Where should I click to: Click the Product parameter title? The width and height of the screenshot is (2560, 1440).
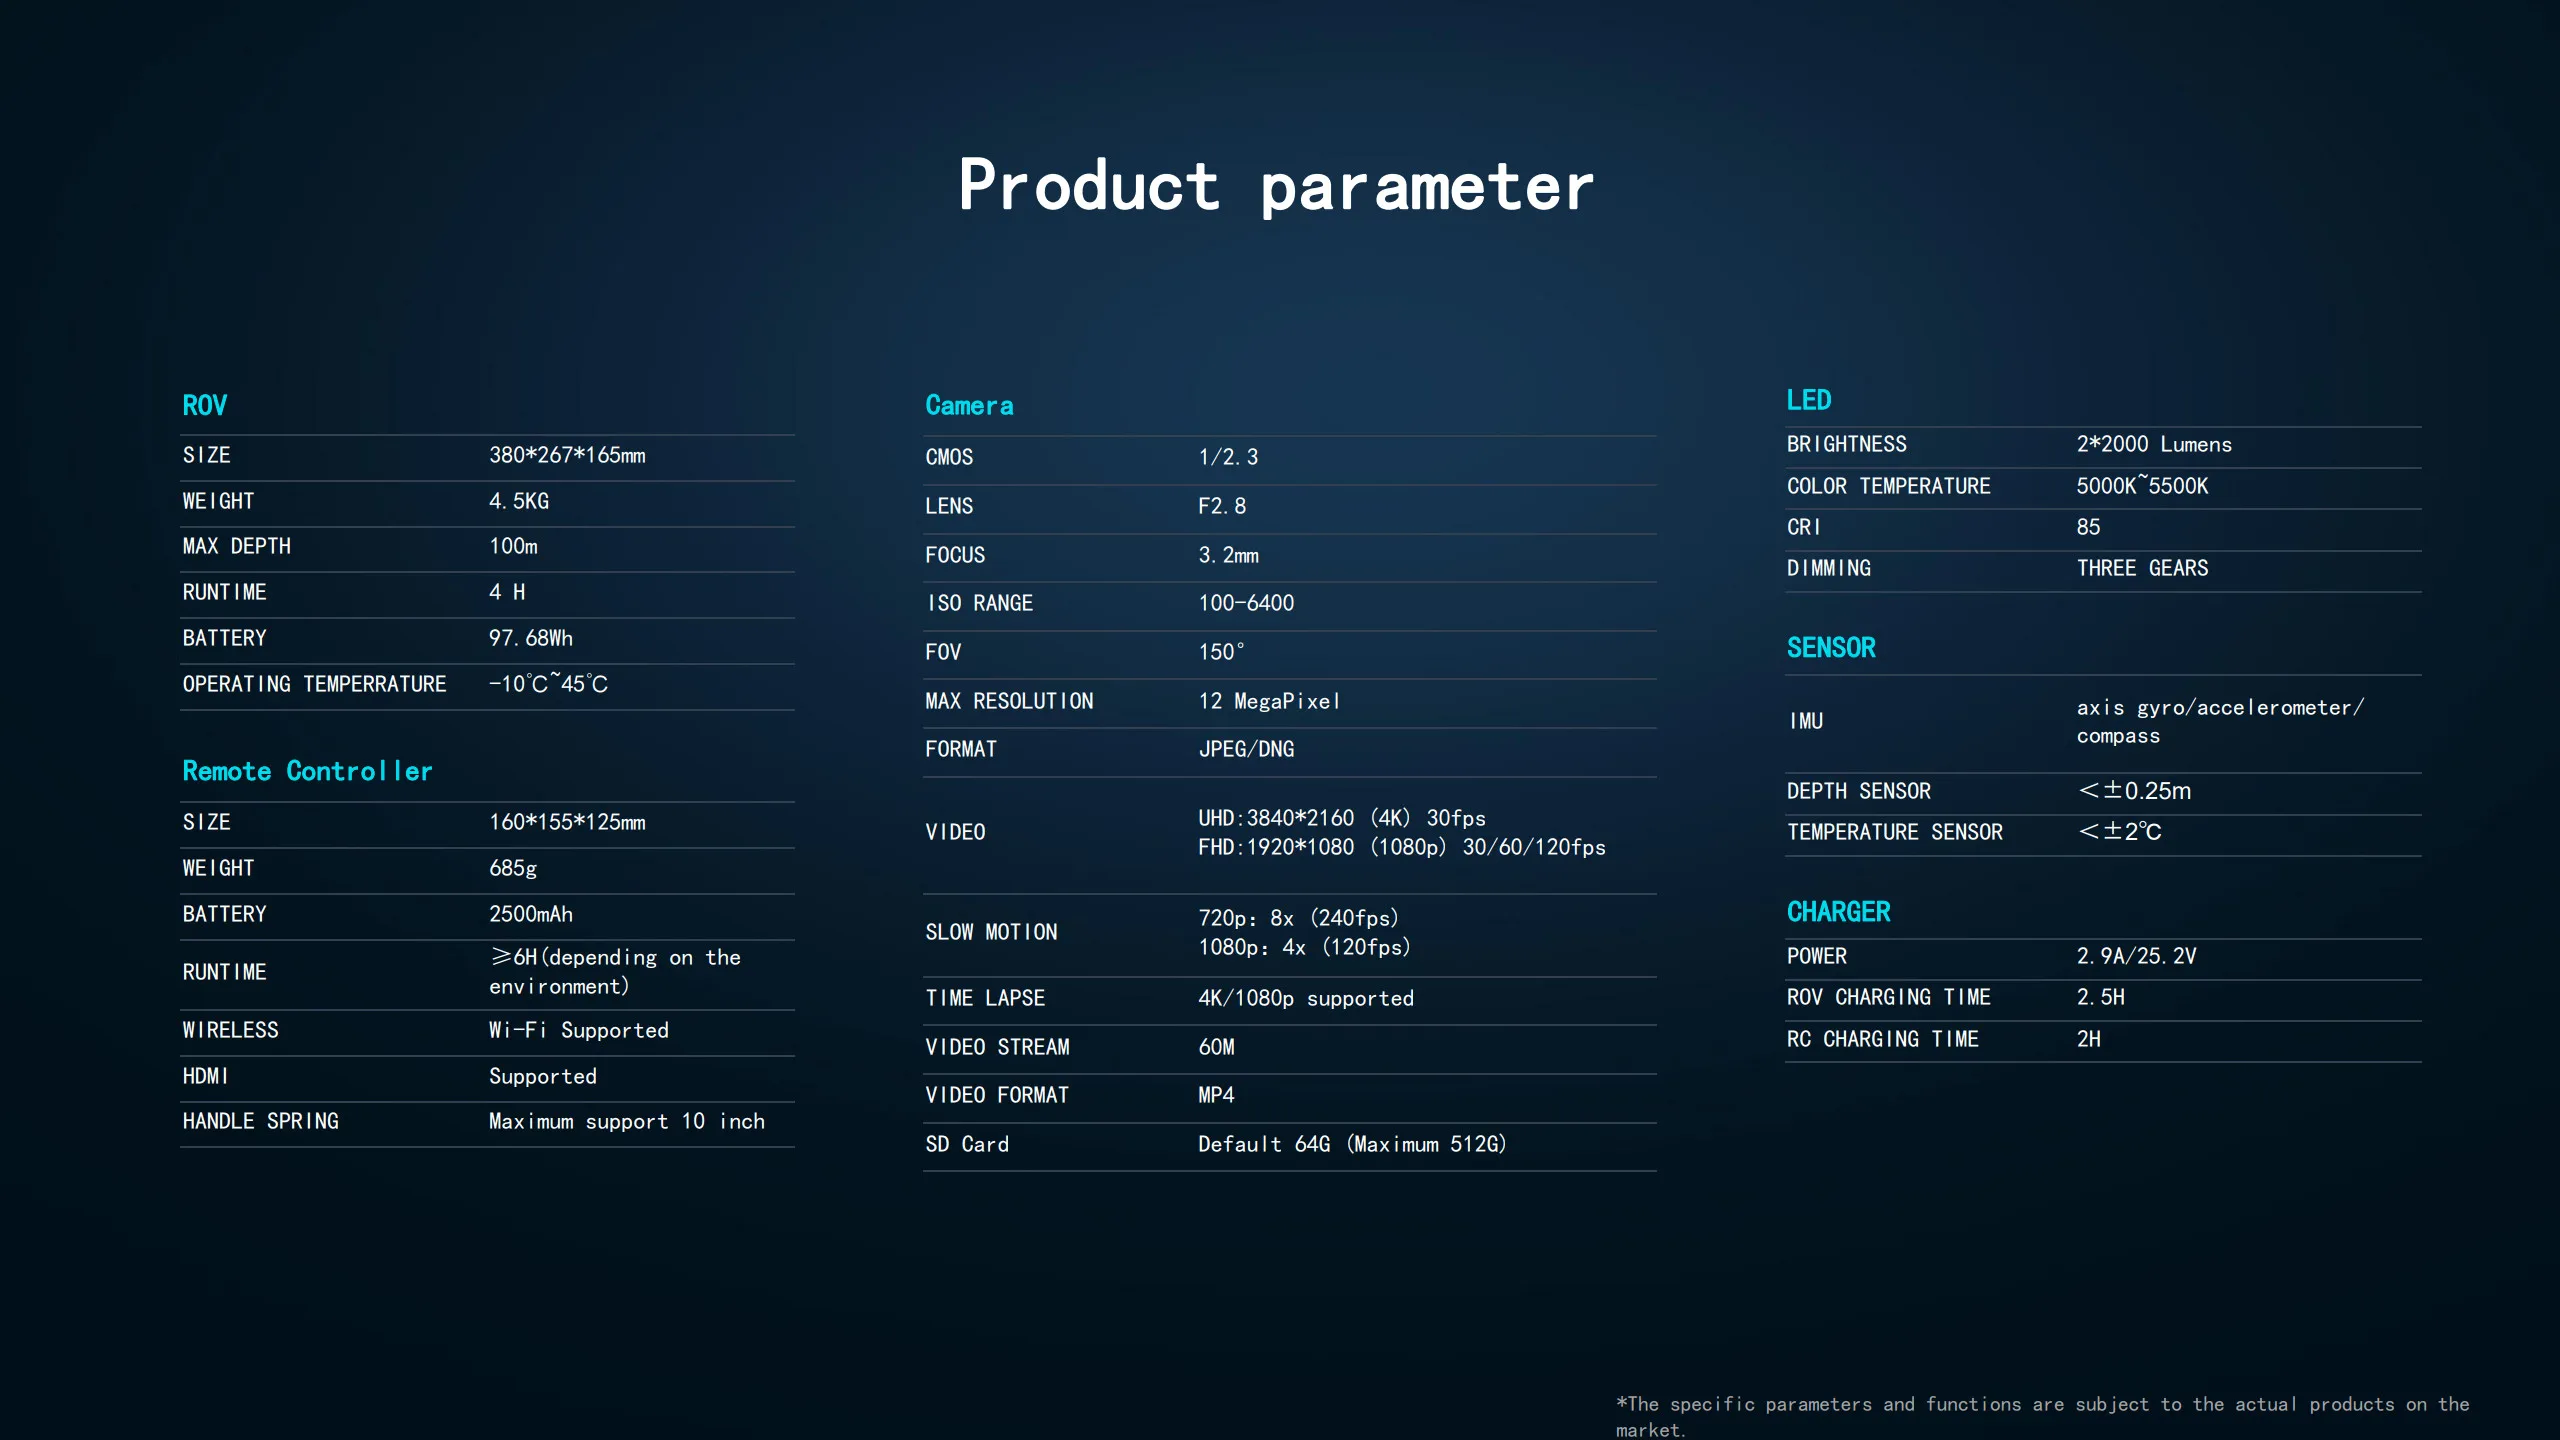[x=1276, y=186]
